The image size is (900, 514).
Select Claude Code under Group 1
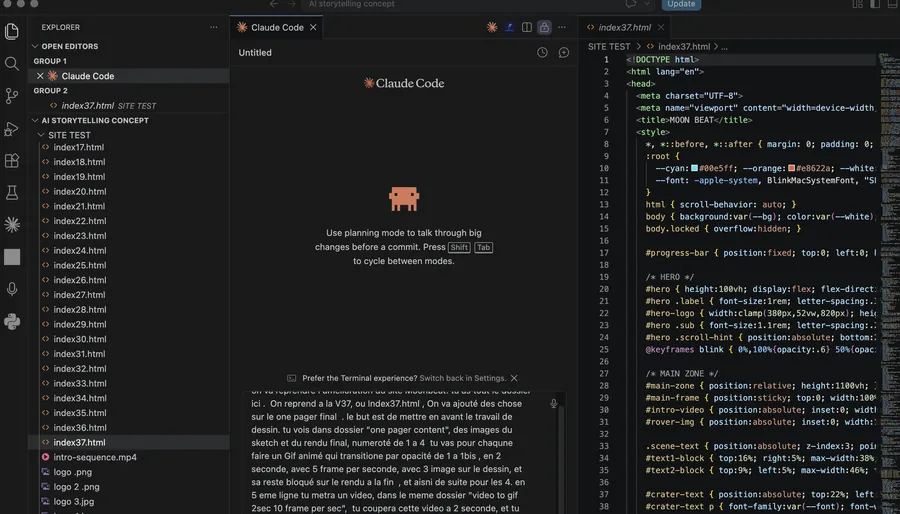pyautogui.click(x=129, y=76)
